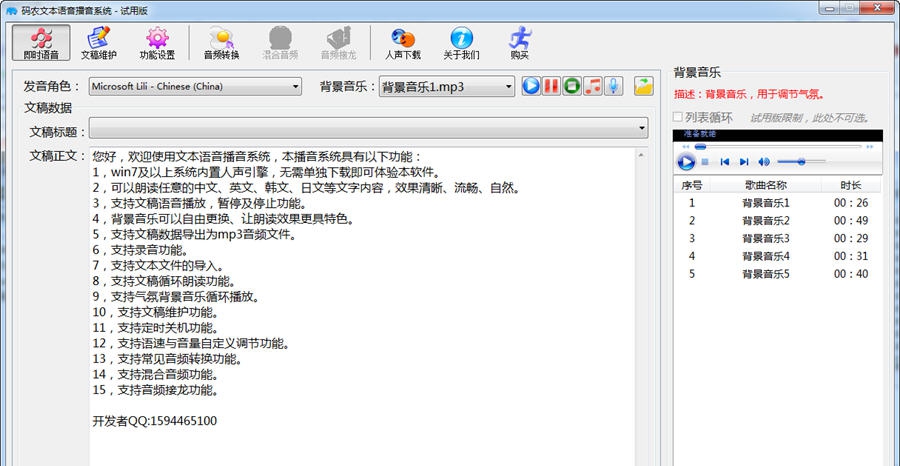Click the line 6，支持录音功能。
Image resolution: width=900 pixels, height=466 pixels.
(140, 250)
